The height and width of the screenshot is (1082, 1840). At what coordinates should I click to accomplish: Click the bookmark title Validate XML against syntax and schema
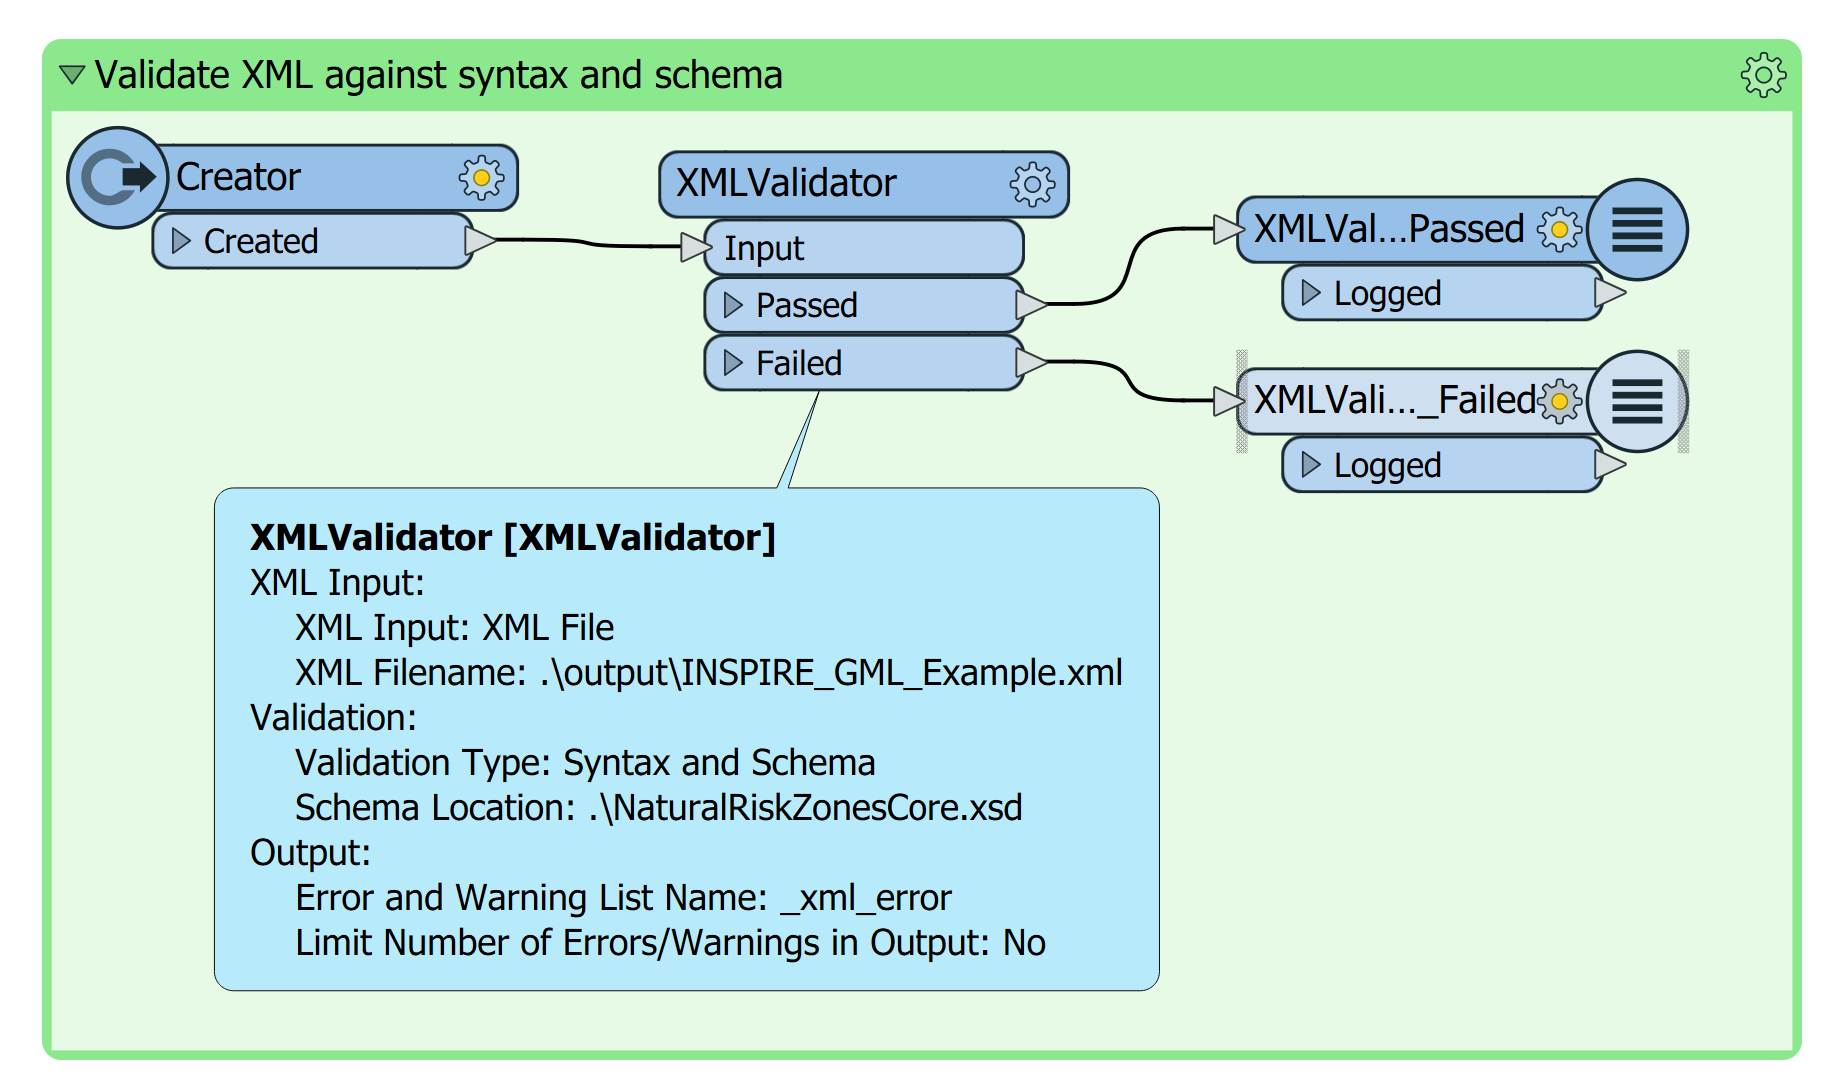(x=438, y=75)
